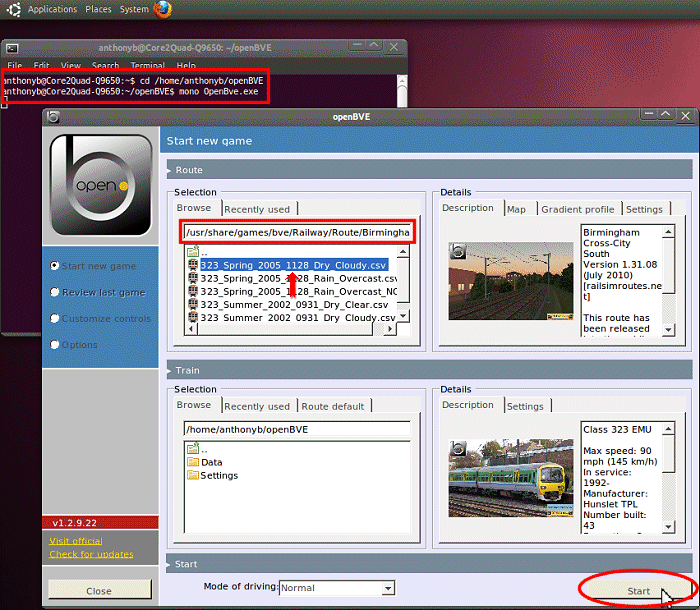Image resolution: width=700 pixels, height=610 pixels.
Task: Click route description scrollbar up arrow
Action: click(x=668, y=231)
